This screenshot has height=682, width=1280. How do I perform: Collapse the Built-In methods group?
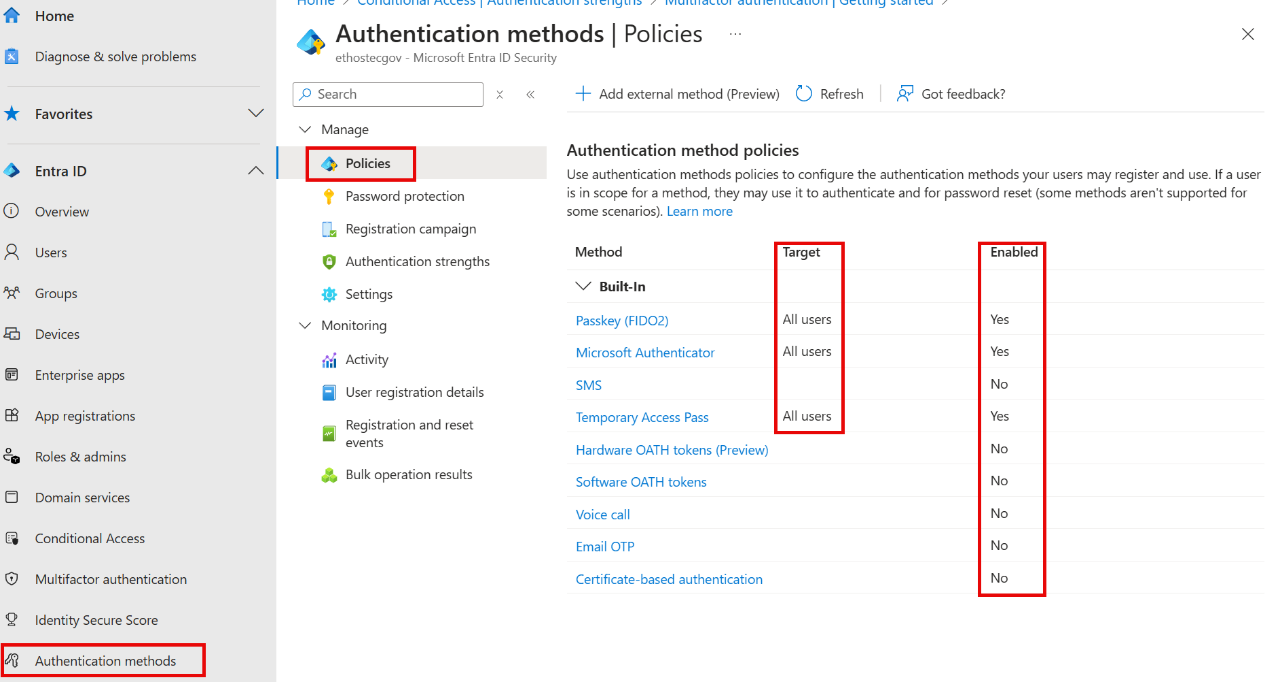click(583, 286)
